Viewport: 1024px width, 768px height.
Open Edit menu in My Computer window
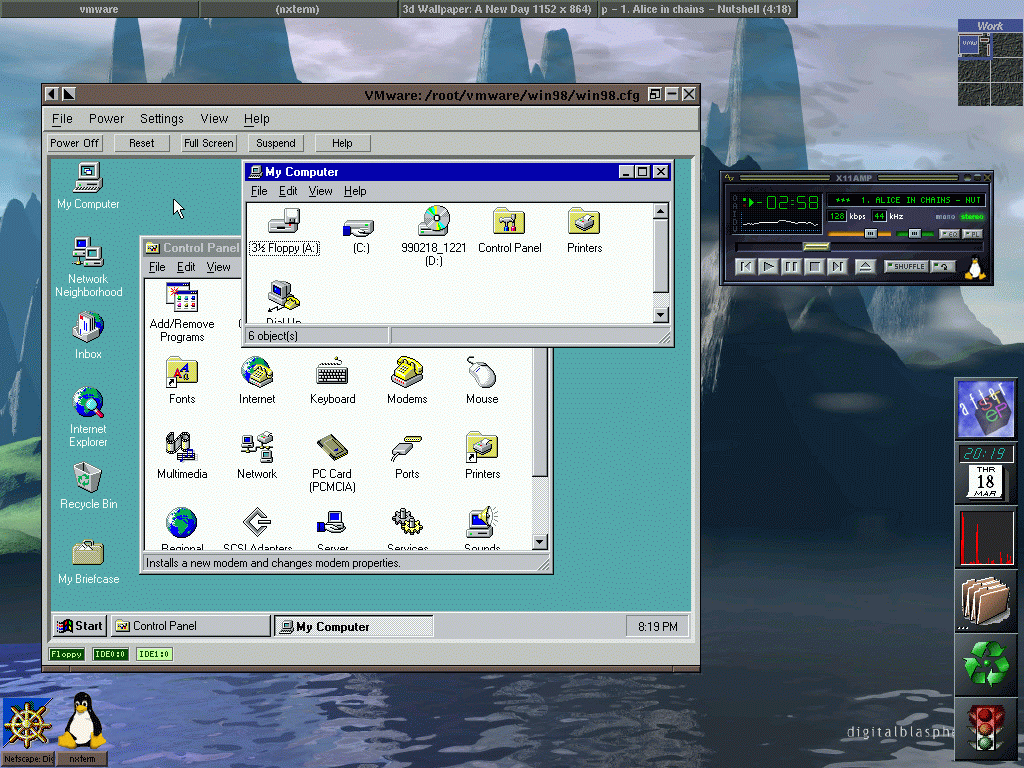[x=288, y=191]
